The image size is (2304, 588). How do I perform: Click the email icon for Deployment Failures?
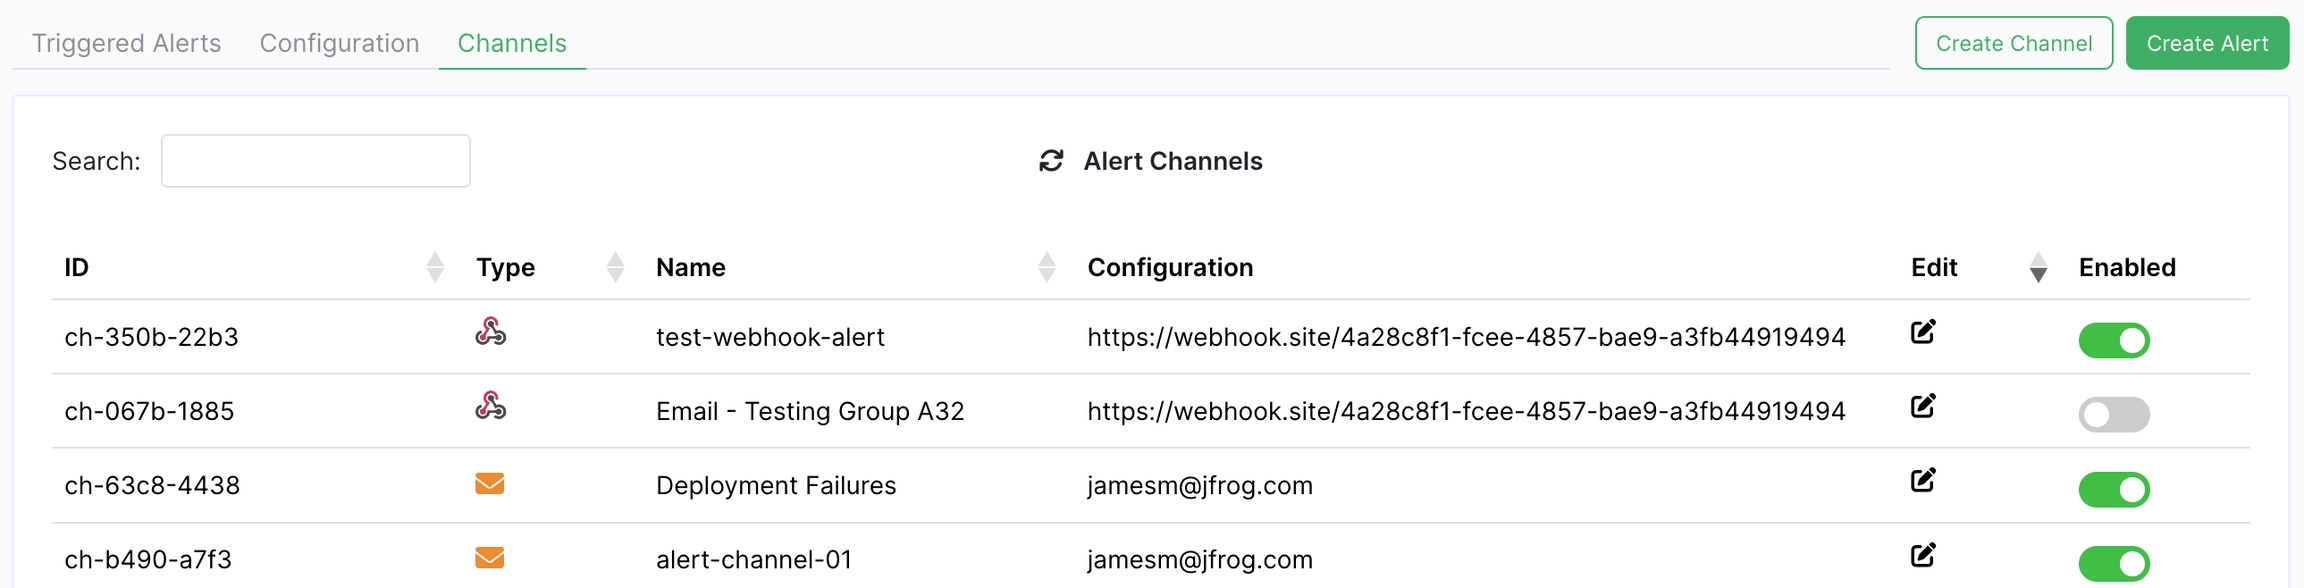pyautogui.click(x=490, y=484)
